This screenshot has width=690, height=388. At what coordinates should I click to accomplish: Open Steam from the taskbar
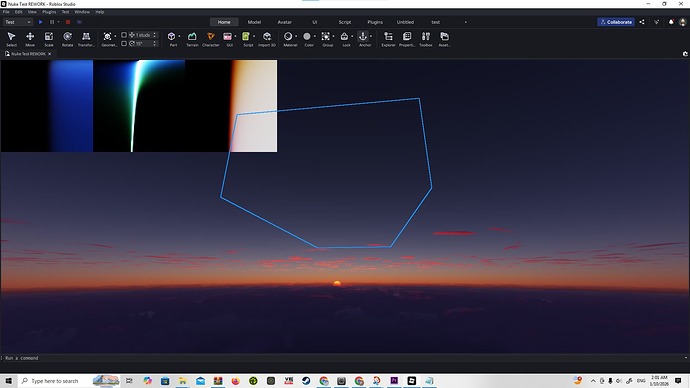306,381
